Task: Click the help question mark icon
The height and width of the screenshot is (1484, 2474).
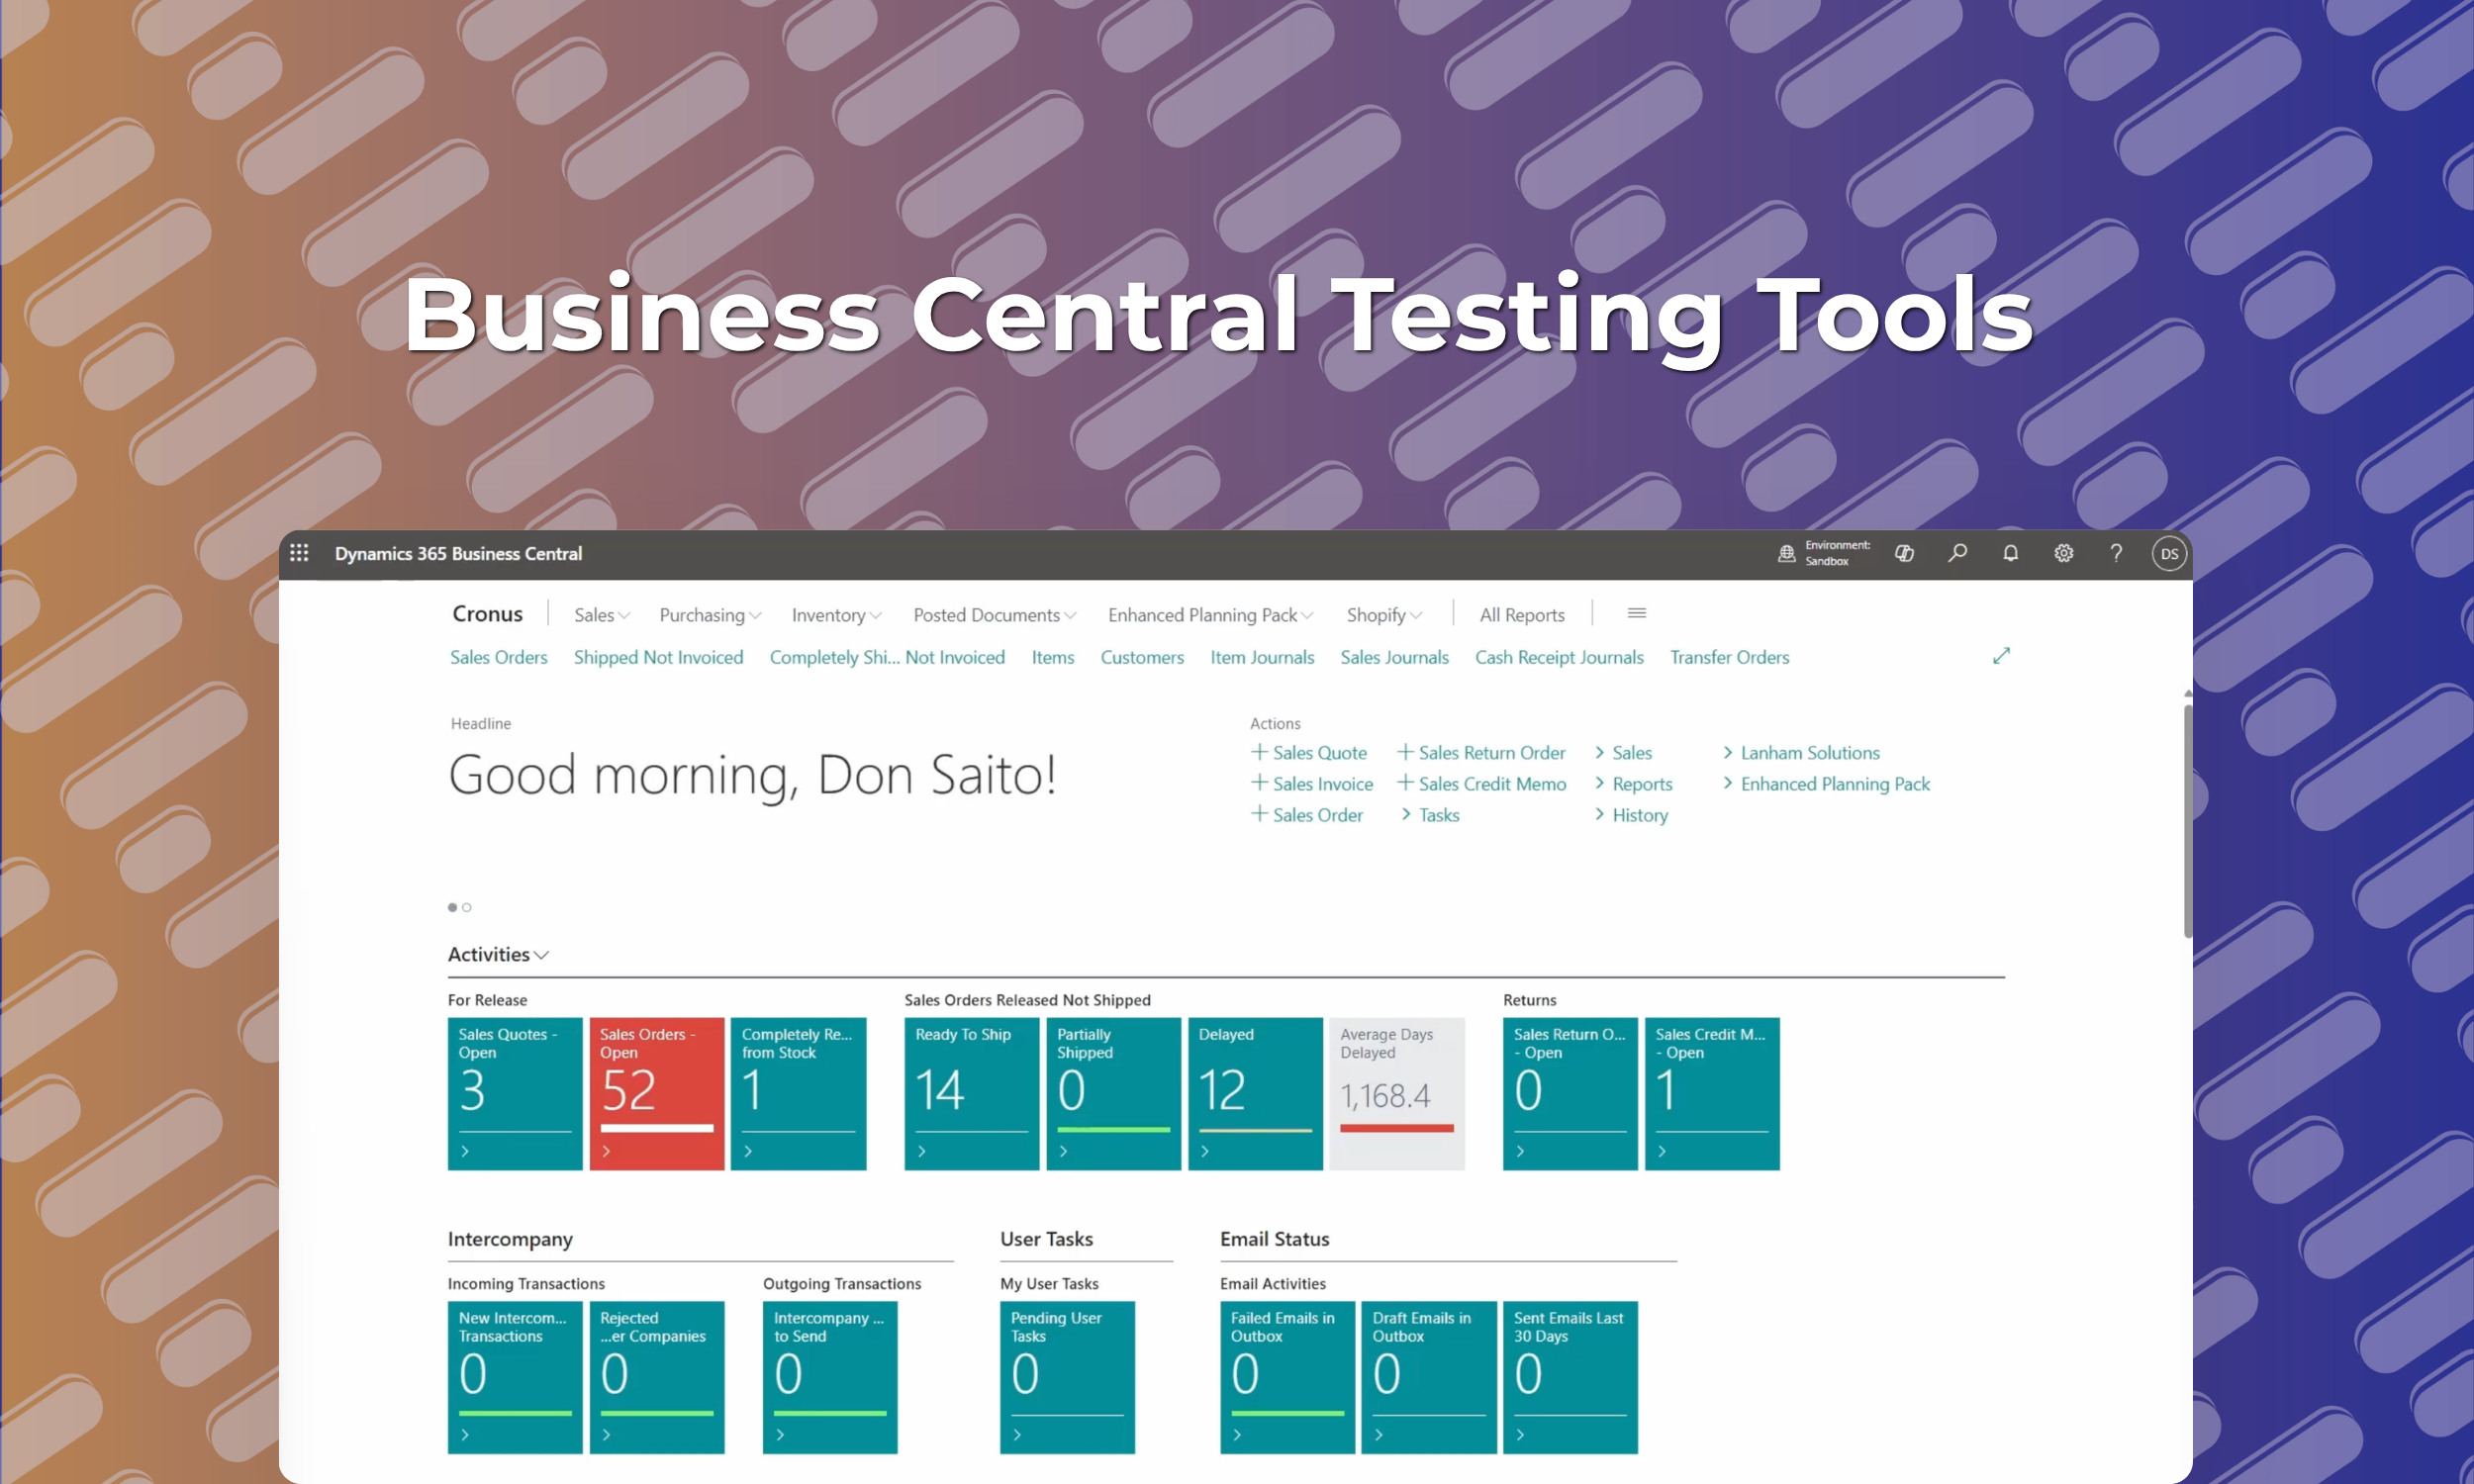Action: click(2116, 553)
